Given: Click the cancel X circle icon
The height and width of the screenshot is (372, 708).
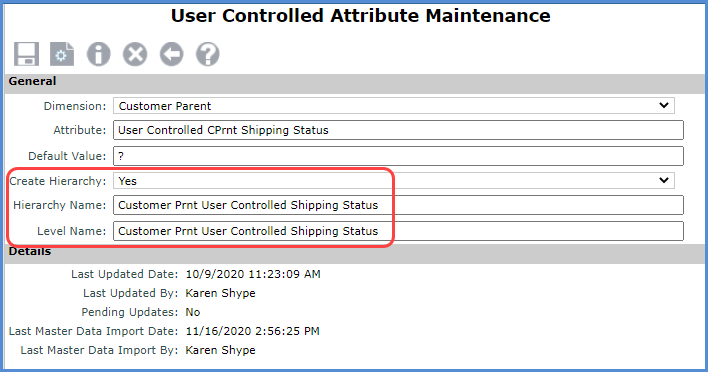Looking at the screenshot, I should point(135,54).
